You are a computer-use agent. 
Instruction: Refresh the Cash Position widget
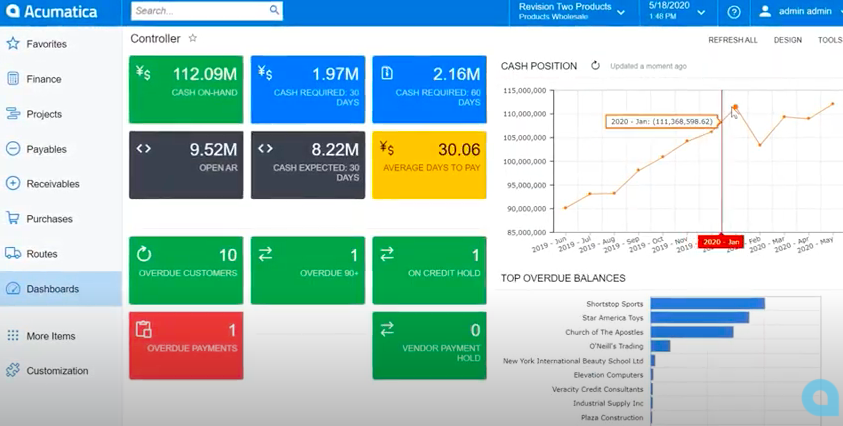tap(595, 66)
